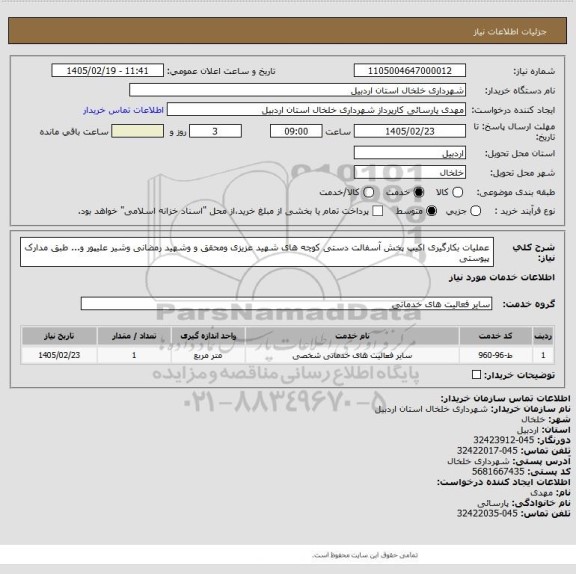Click the تاریخ نیاز column header
576x574 pixels.
(59, 336)
